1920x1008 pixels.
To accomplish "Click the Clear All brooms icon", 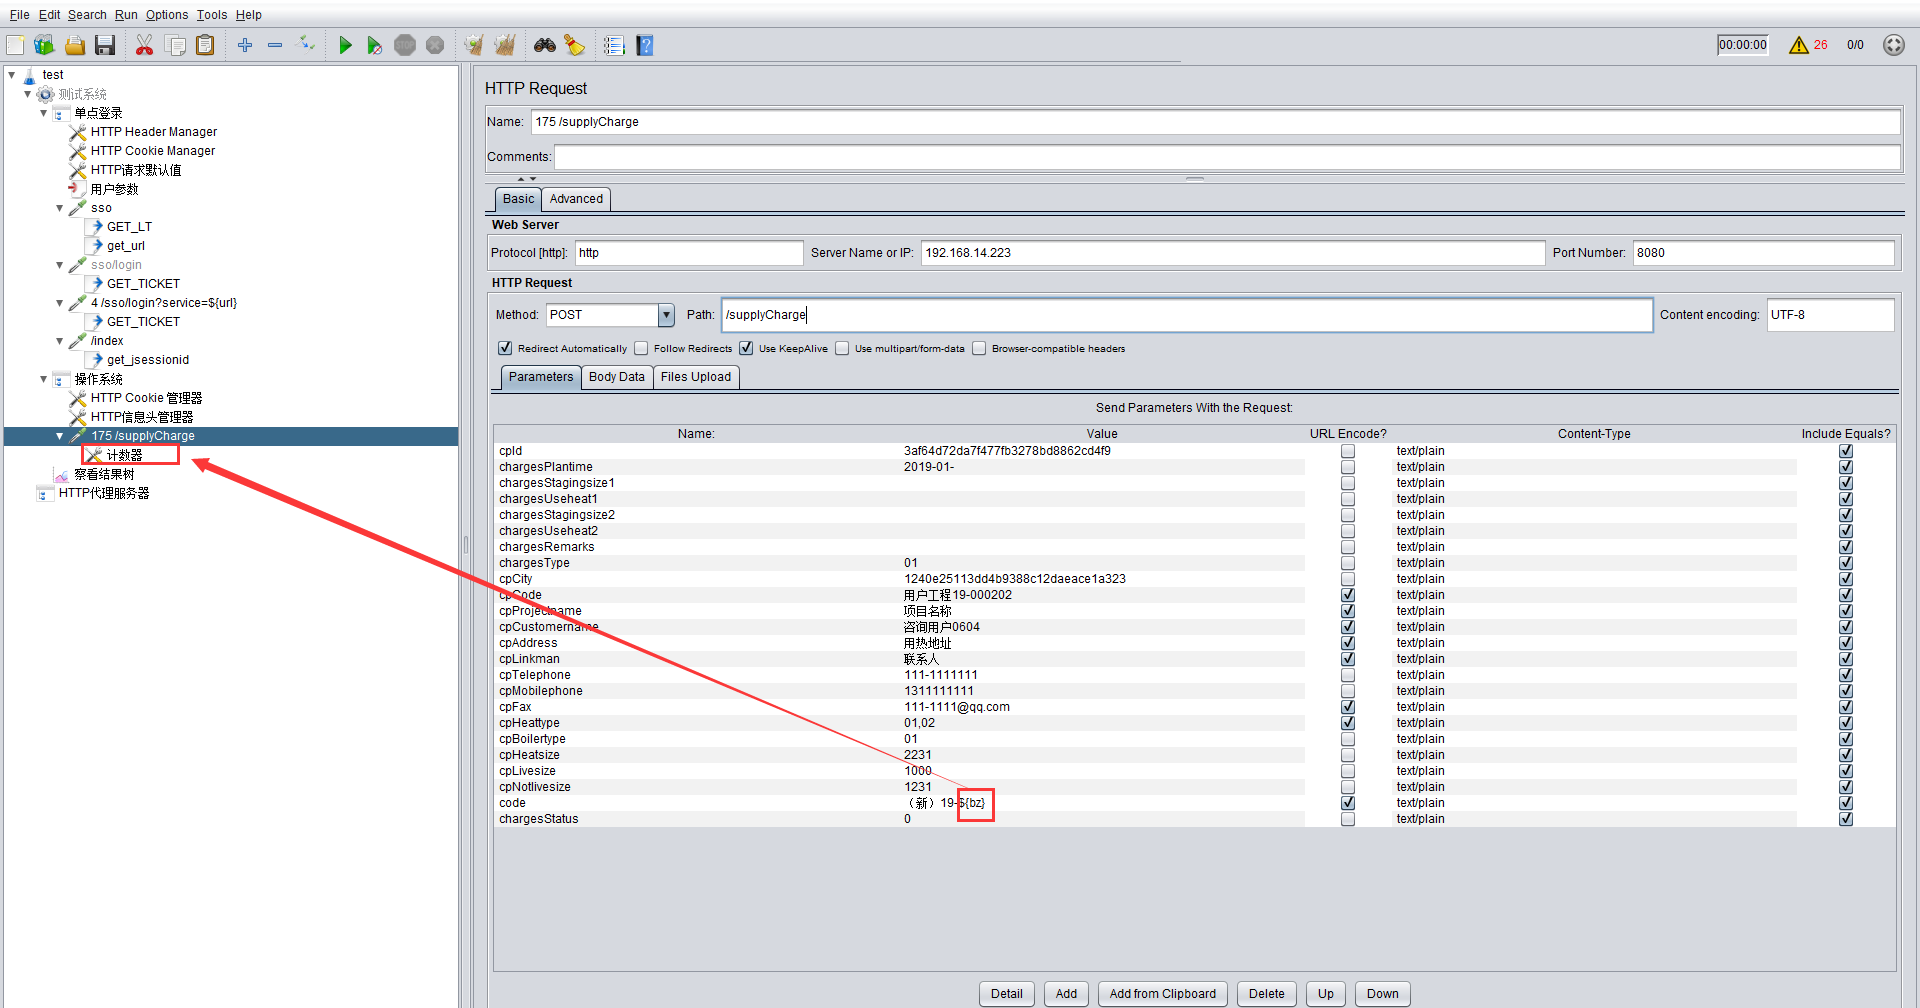I will pyautogui.click(x=505, y=45).
